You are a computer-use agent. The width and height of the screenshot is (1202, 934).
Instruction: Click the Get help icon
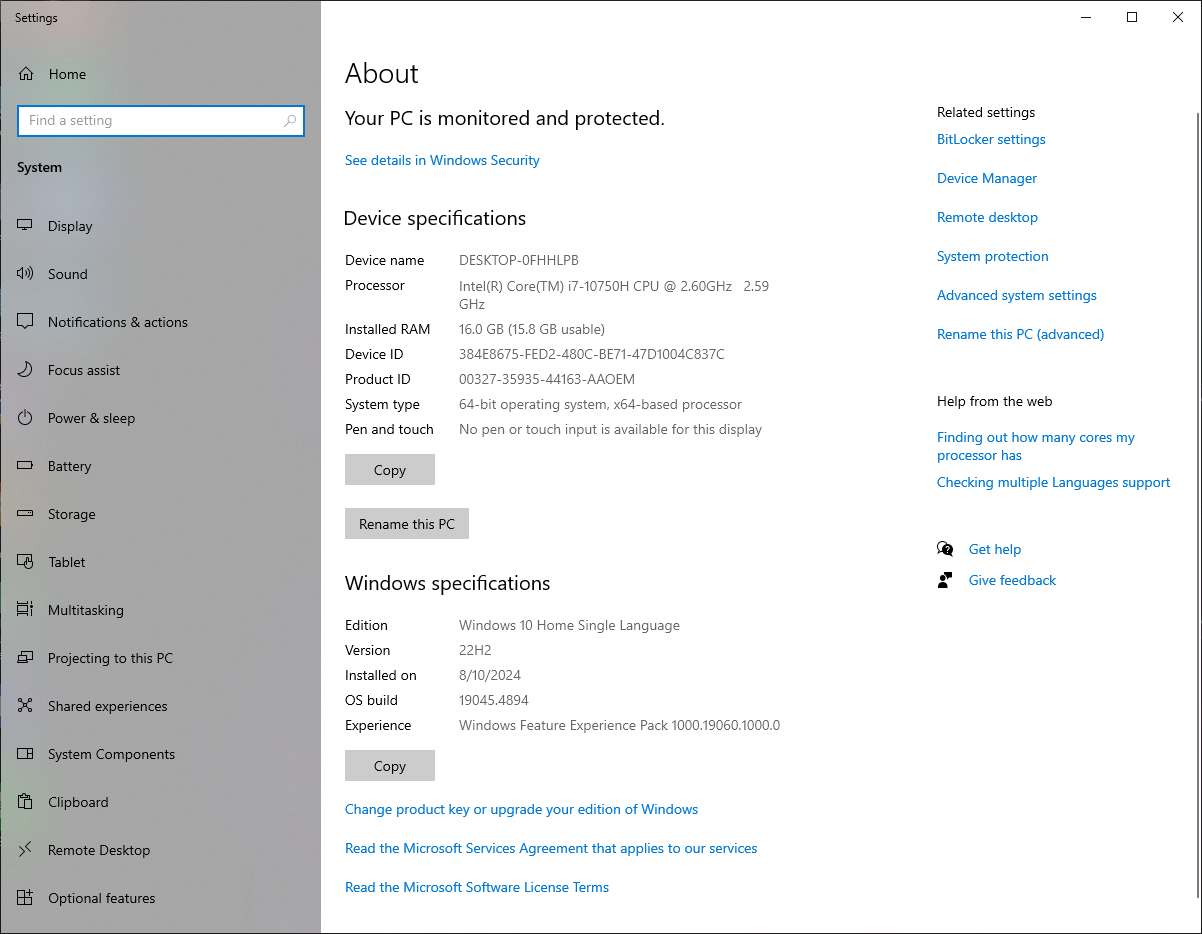[945, 549]
